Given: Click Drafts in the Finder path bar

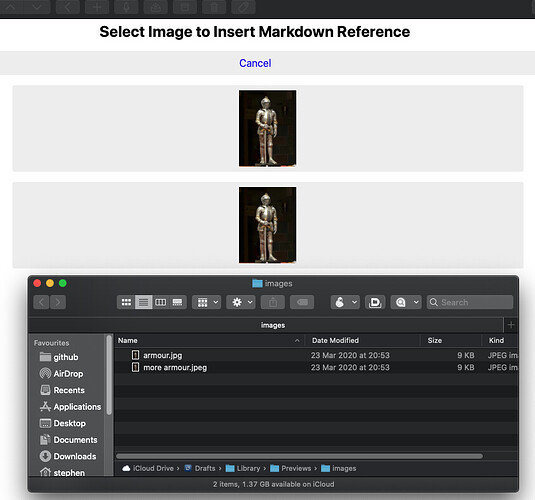Looking at the screenshot, I should tap(200, 468).
